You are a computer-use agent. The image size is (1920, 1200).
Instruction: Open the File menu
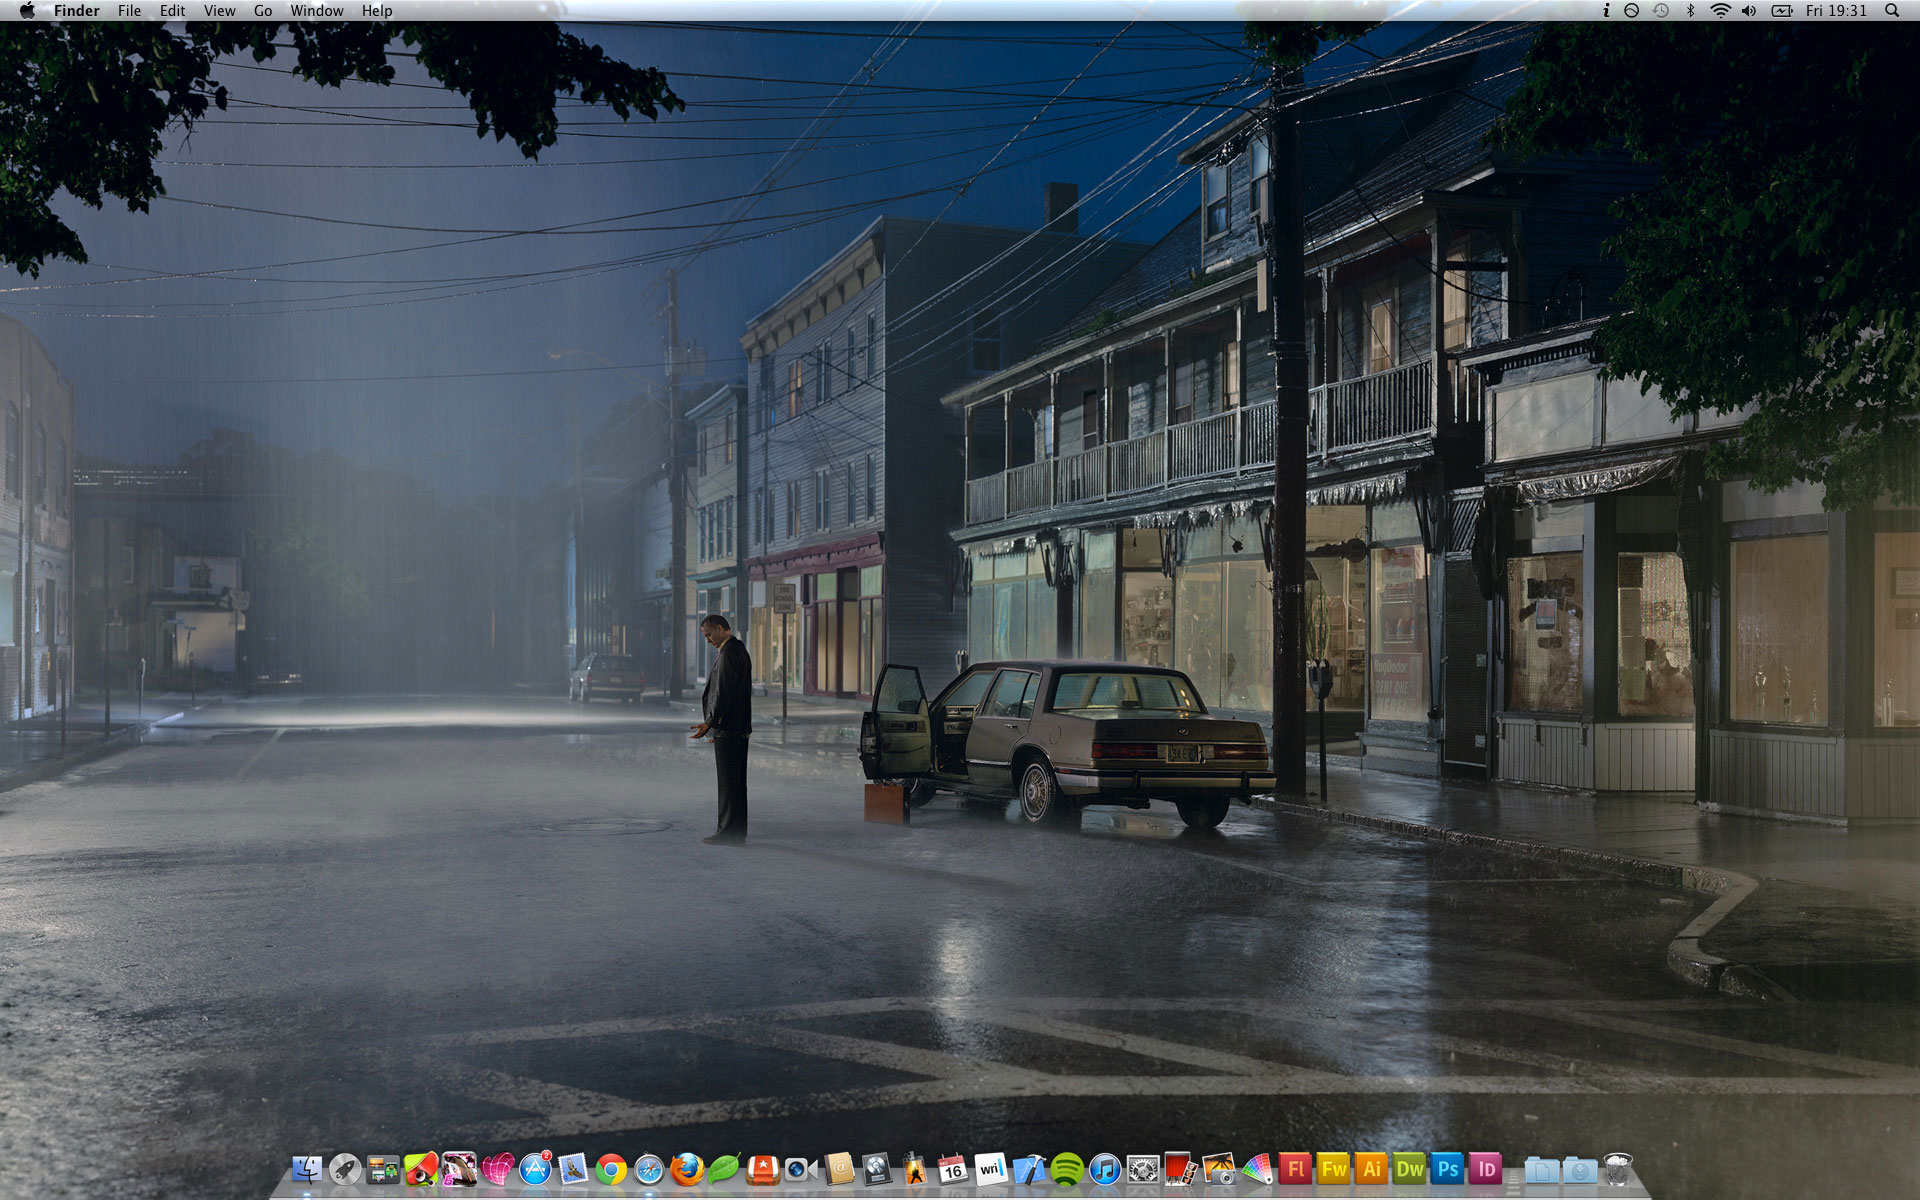tap(129, 10)
